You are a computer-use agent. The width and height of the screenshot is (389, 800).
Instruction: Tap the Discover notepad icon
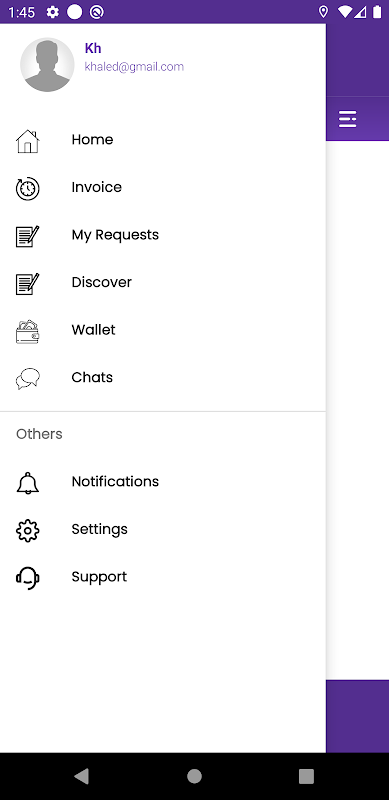pos(28,284)
